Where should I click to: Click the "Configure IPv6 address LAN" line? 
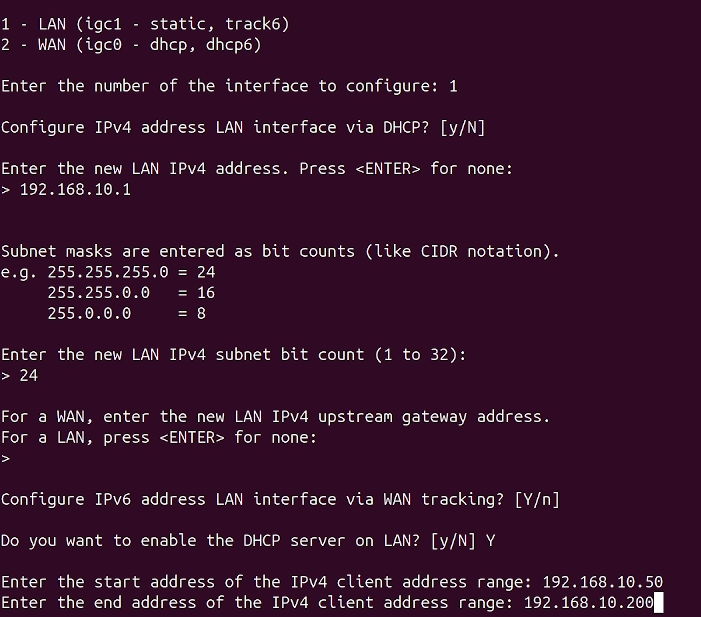[x=280, y=499]
